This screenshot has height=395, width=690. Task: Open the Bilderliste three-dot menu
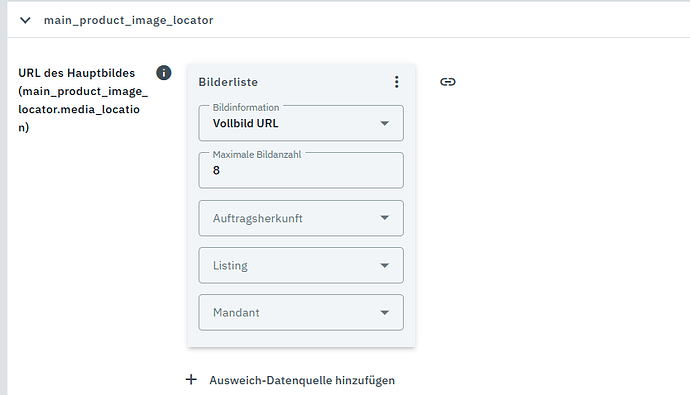click(x=396, y=82)
